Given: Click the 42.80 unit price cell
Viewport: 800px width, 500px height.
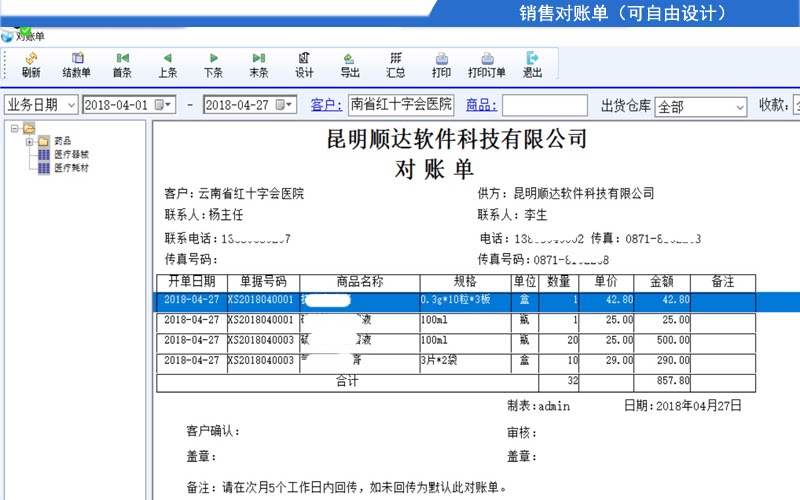Looking at the screenshot, I should [606, 301].
